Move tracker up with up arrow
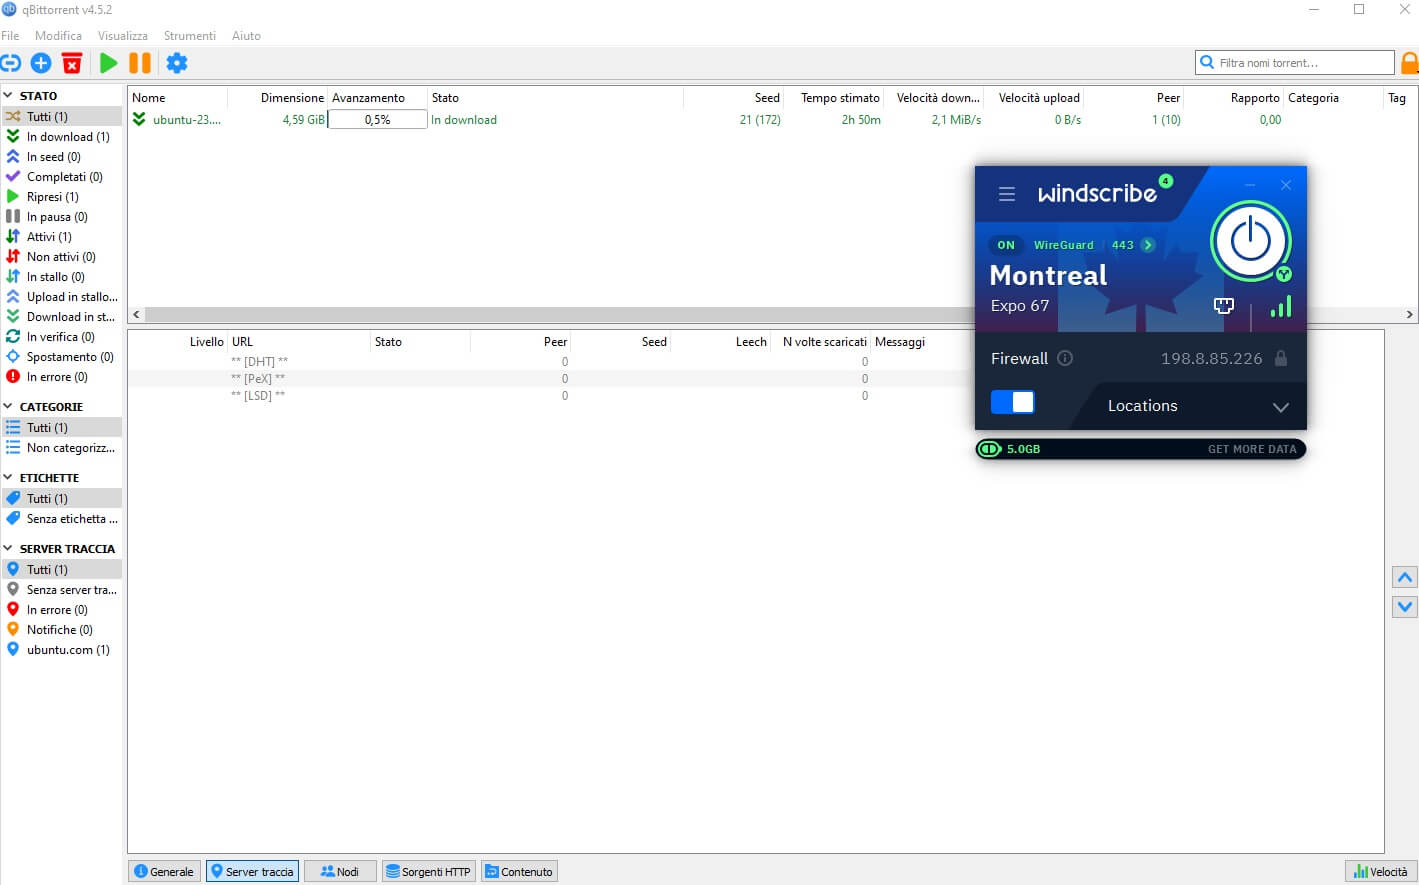This screenshot has width=1419, height=885. [1405, 578]
